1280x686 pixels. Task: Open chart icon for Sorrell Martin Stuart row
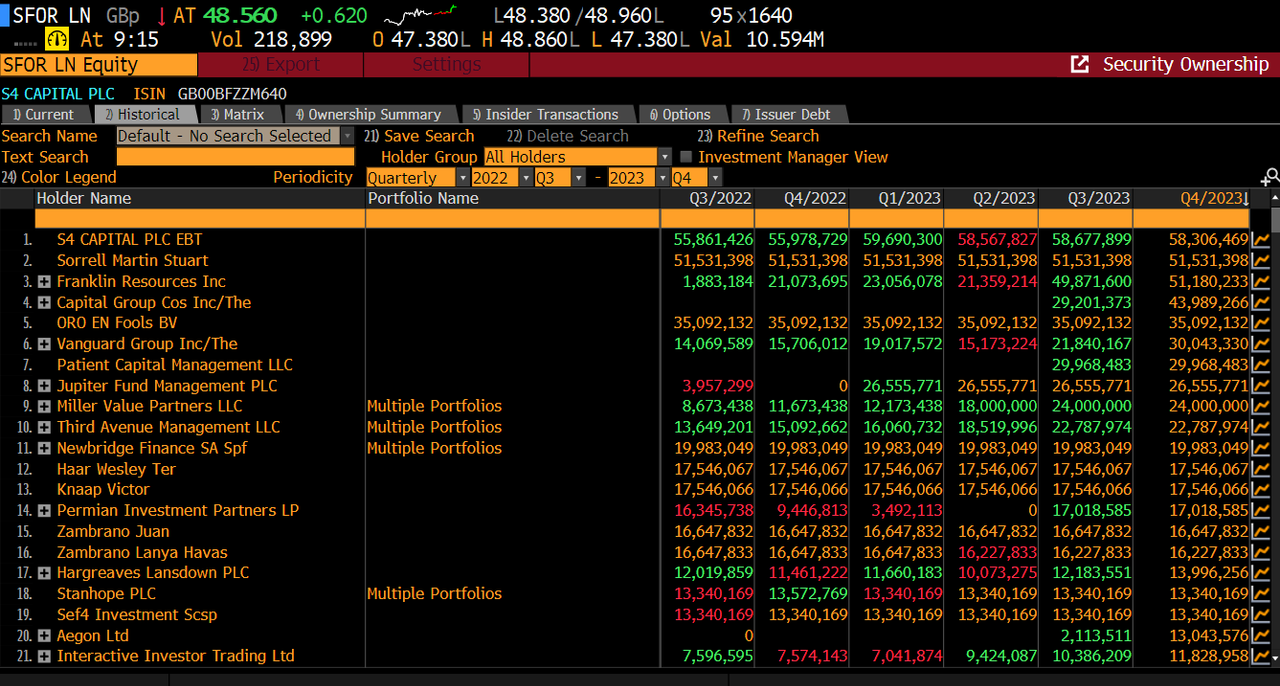pos(1260,261)
